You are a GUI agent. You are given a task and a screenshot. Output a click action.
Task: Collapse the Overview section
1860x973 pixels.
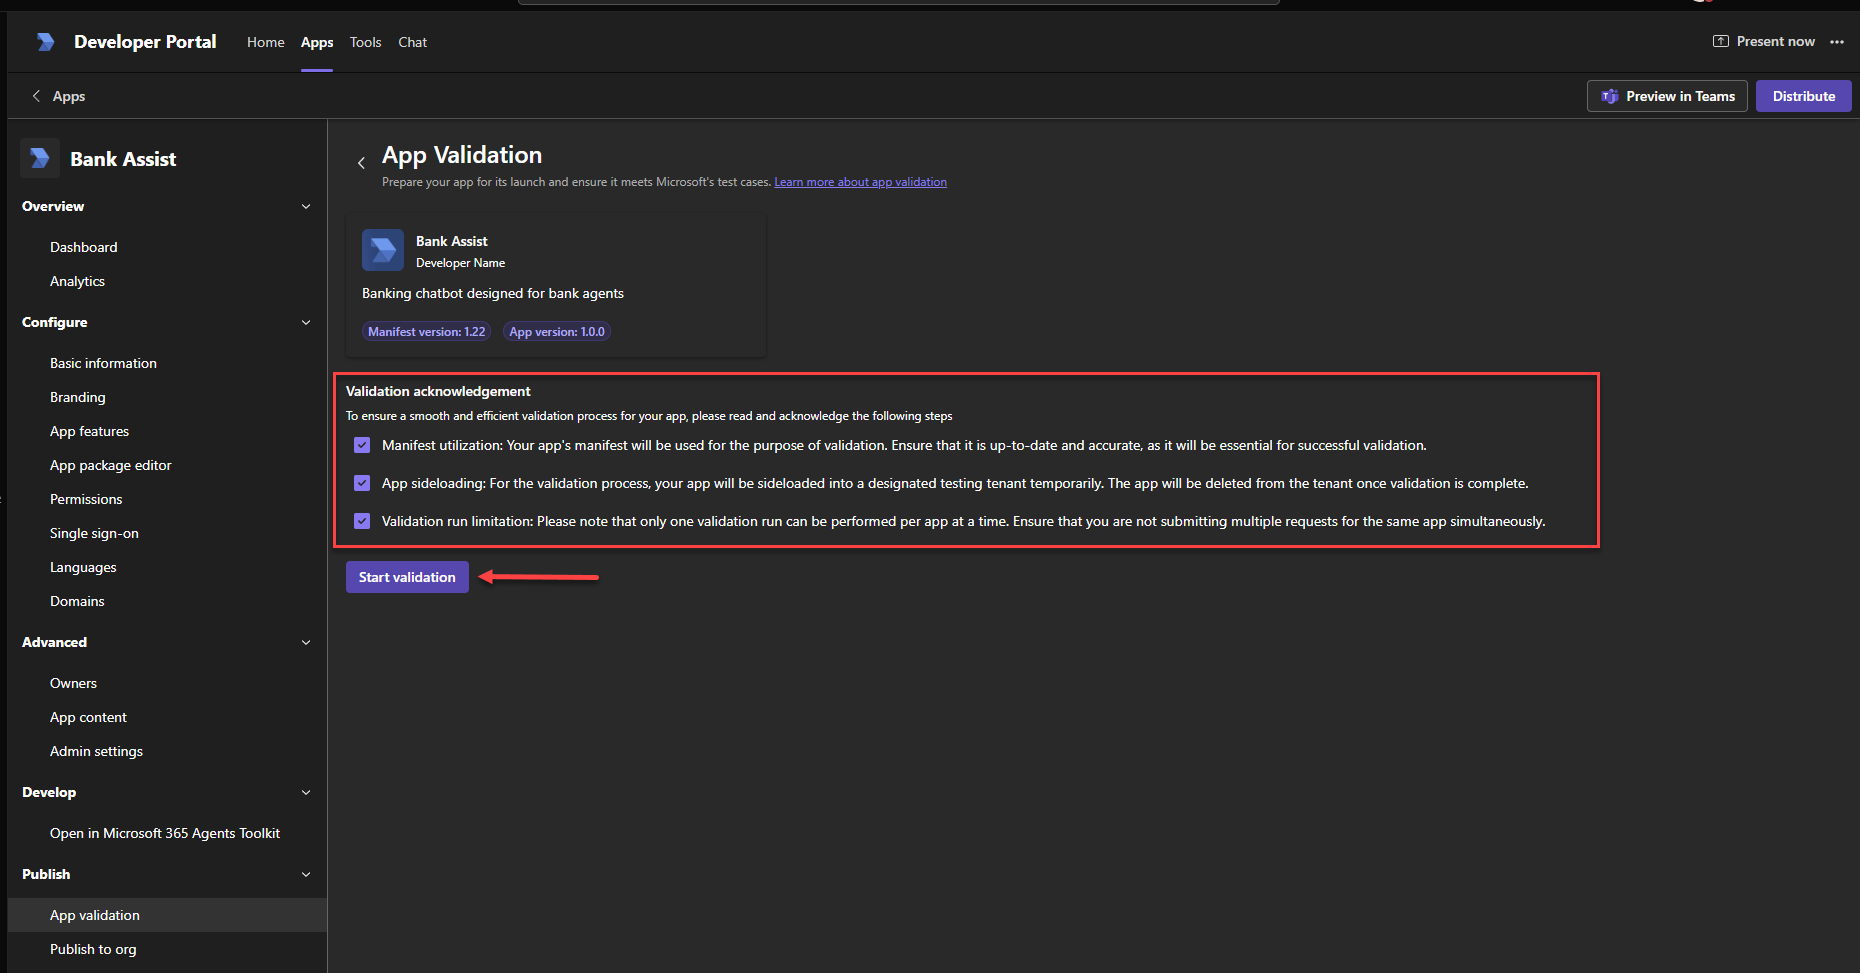306,206
